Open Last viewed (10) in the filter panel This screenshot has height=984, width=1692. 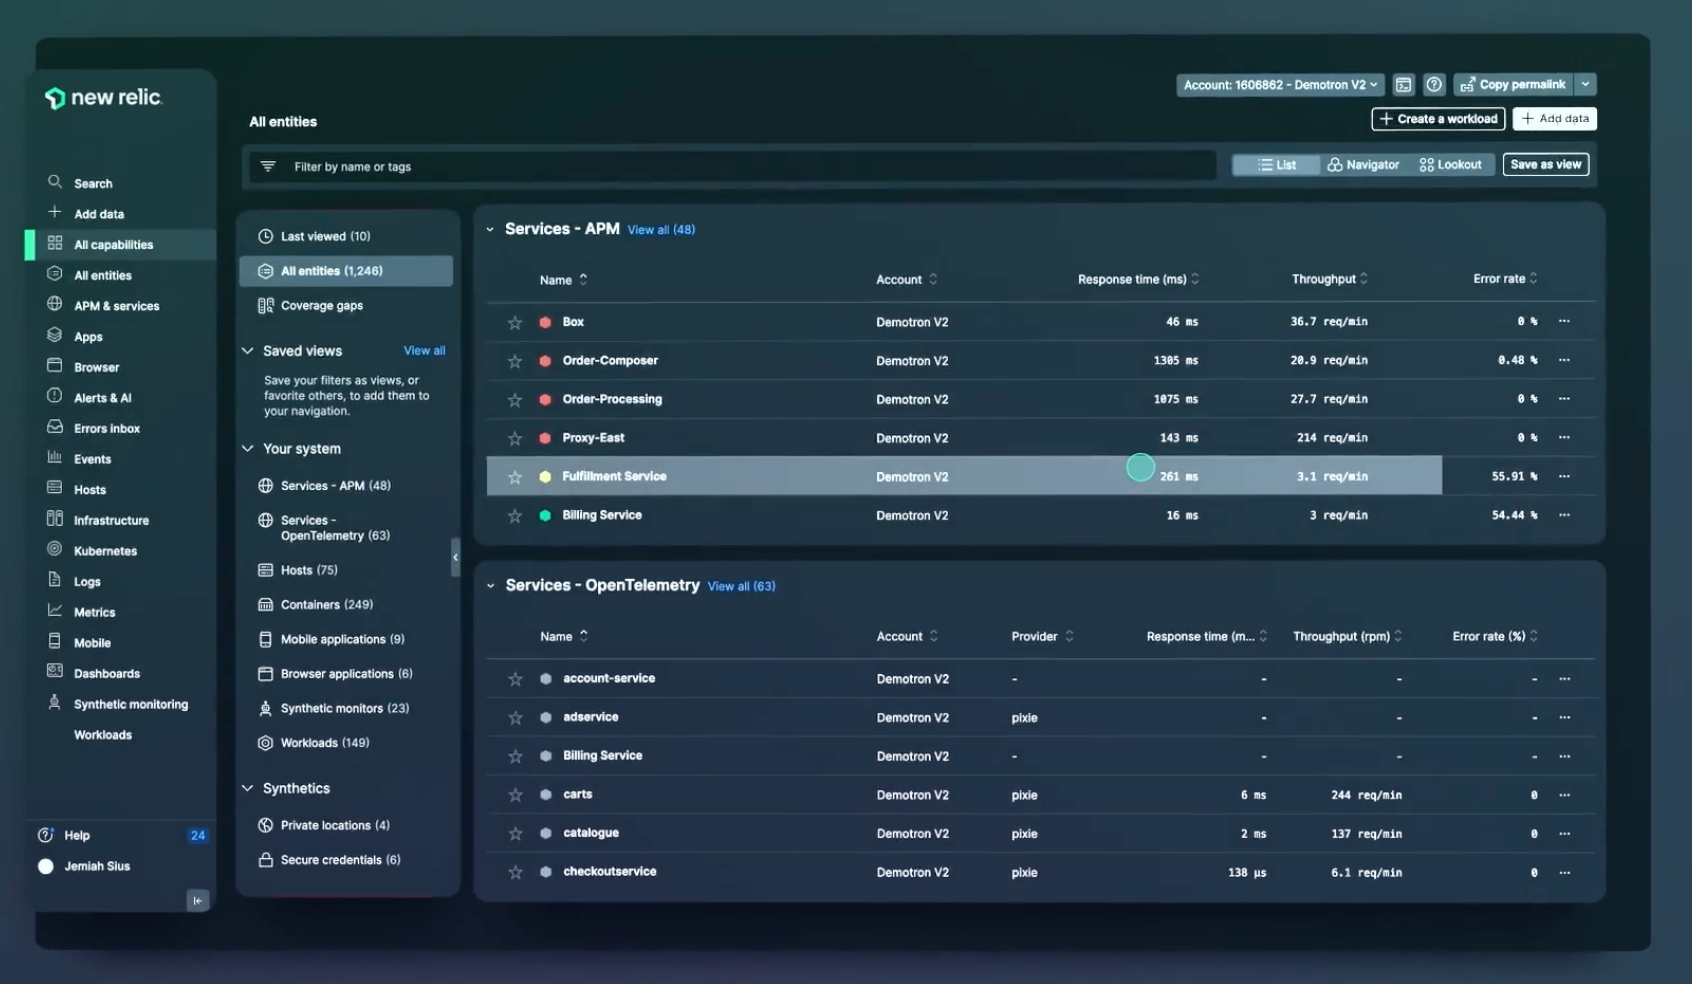tap(325, 236)
